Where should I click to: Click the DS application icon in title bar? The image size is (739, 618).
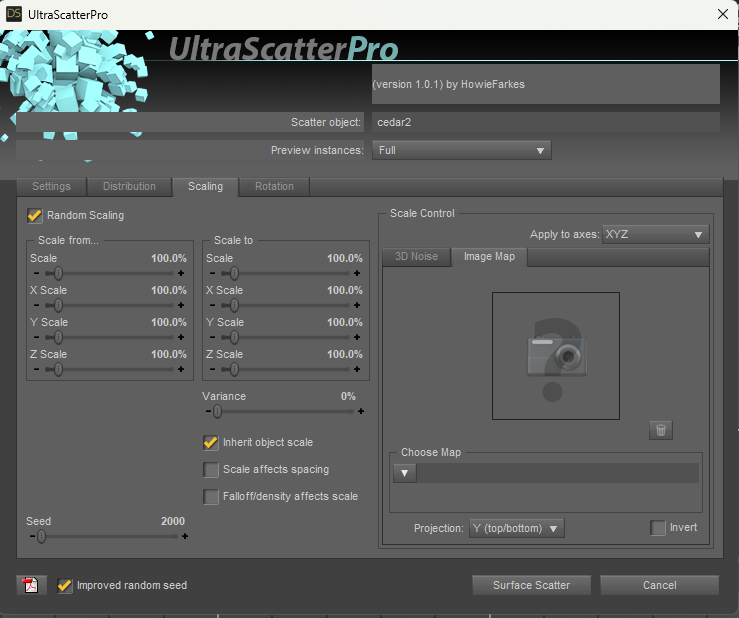coord(14,14)
